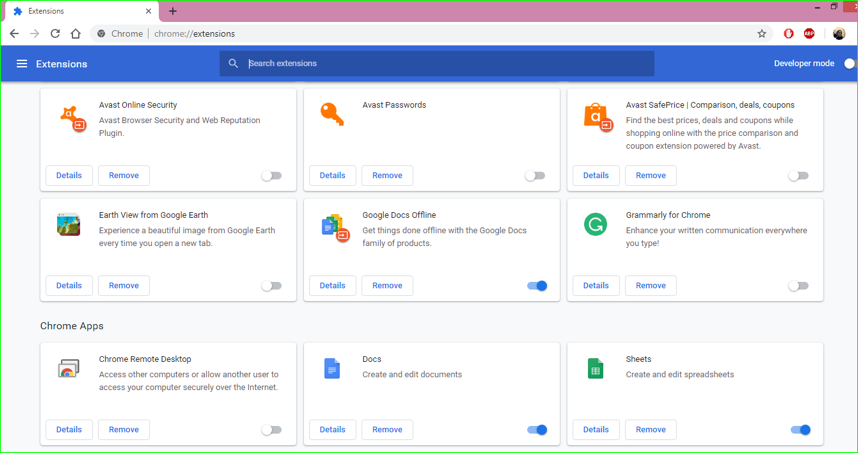The width and height of the screenshot is (858, 453).
Task: Enable the Avast Online Security extension
Action: (271, 176)
